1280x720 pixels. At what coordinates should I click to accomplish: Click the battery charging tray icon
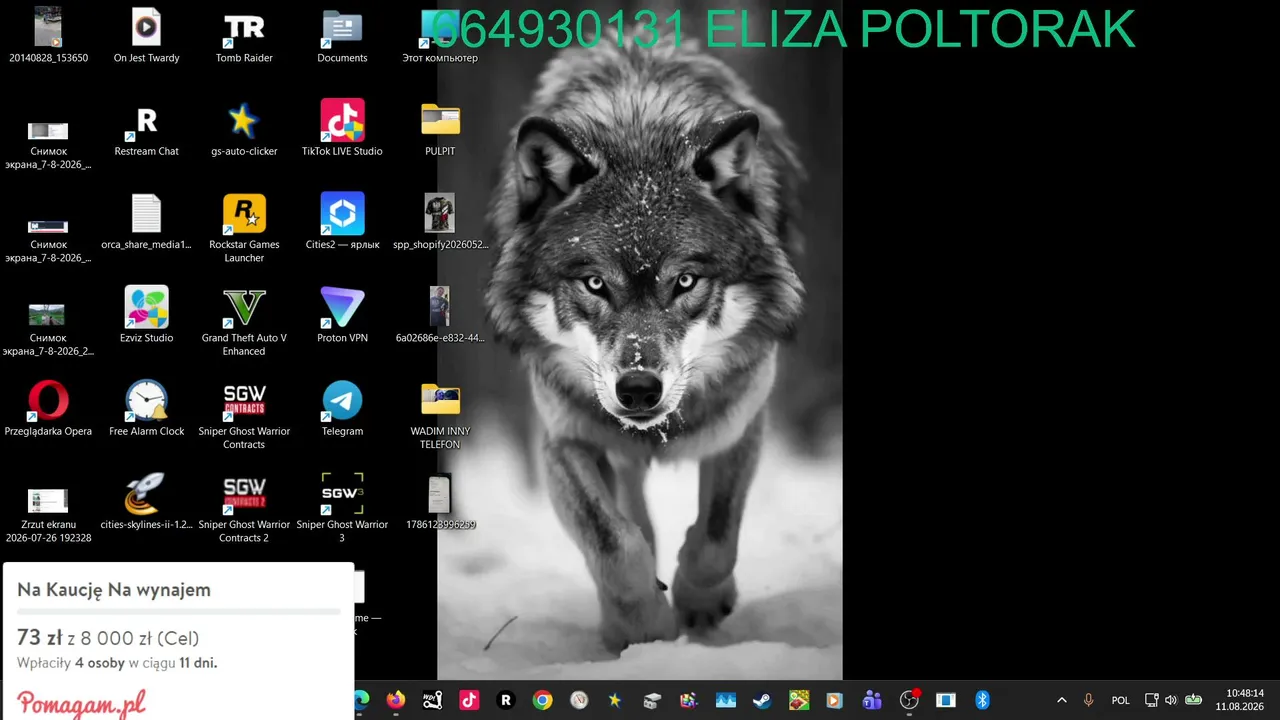pos(1193,700)
